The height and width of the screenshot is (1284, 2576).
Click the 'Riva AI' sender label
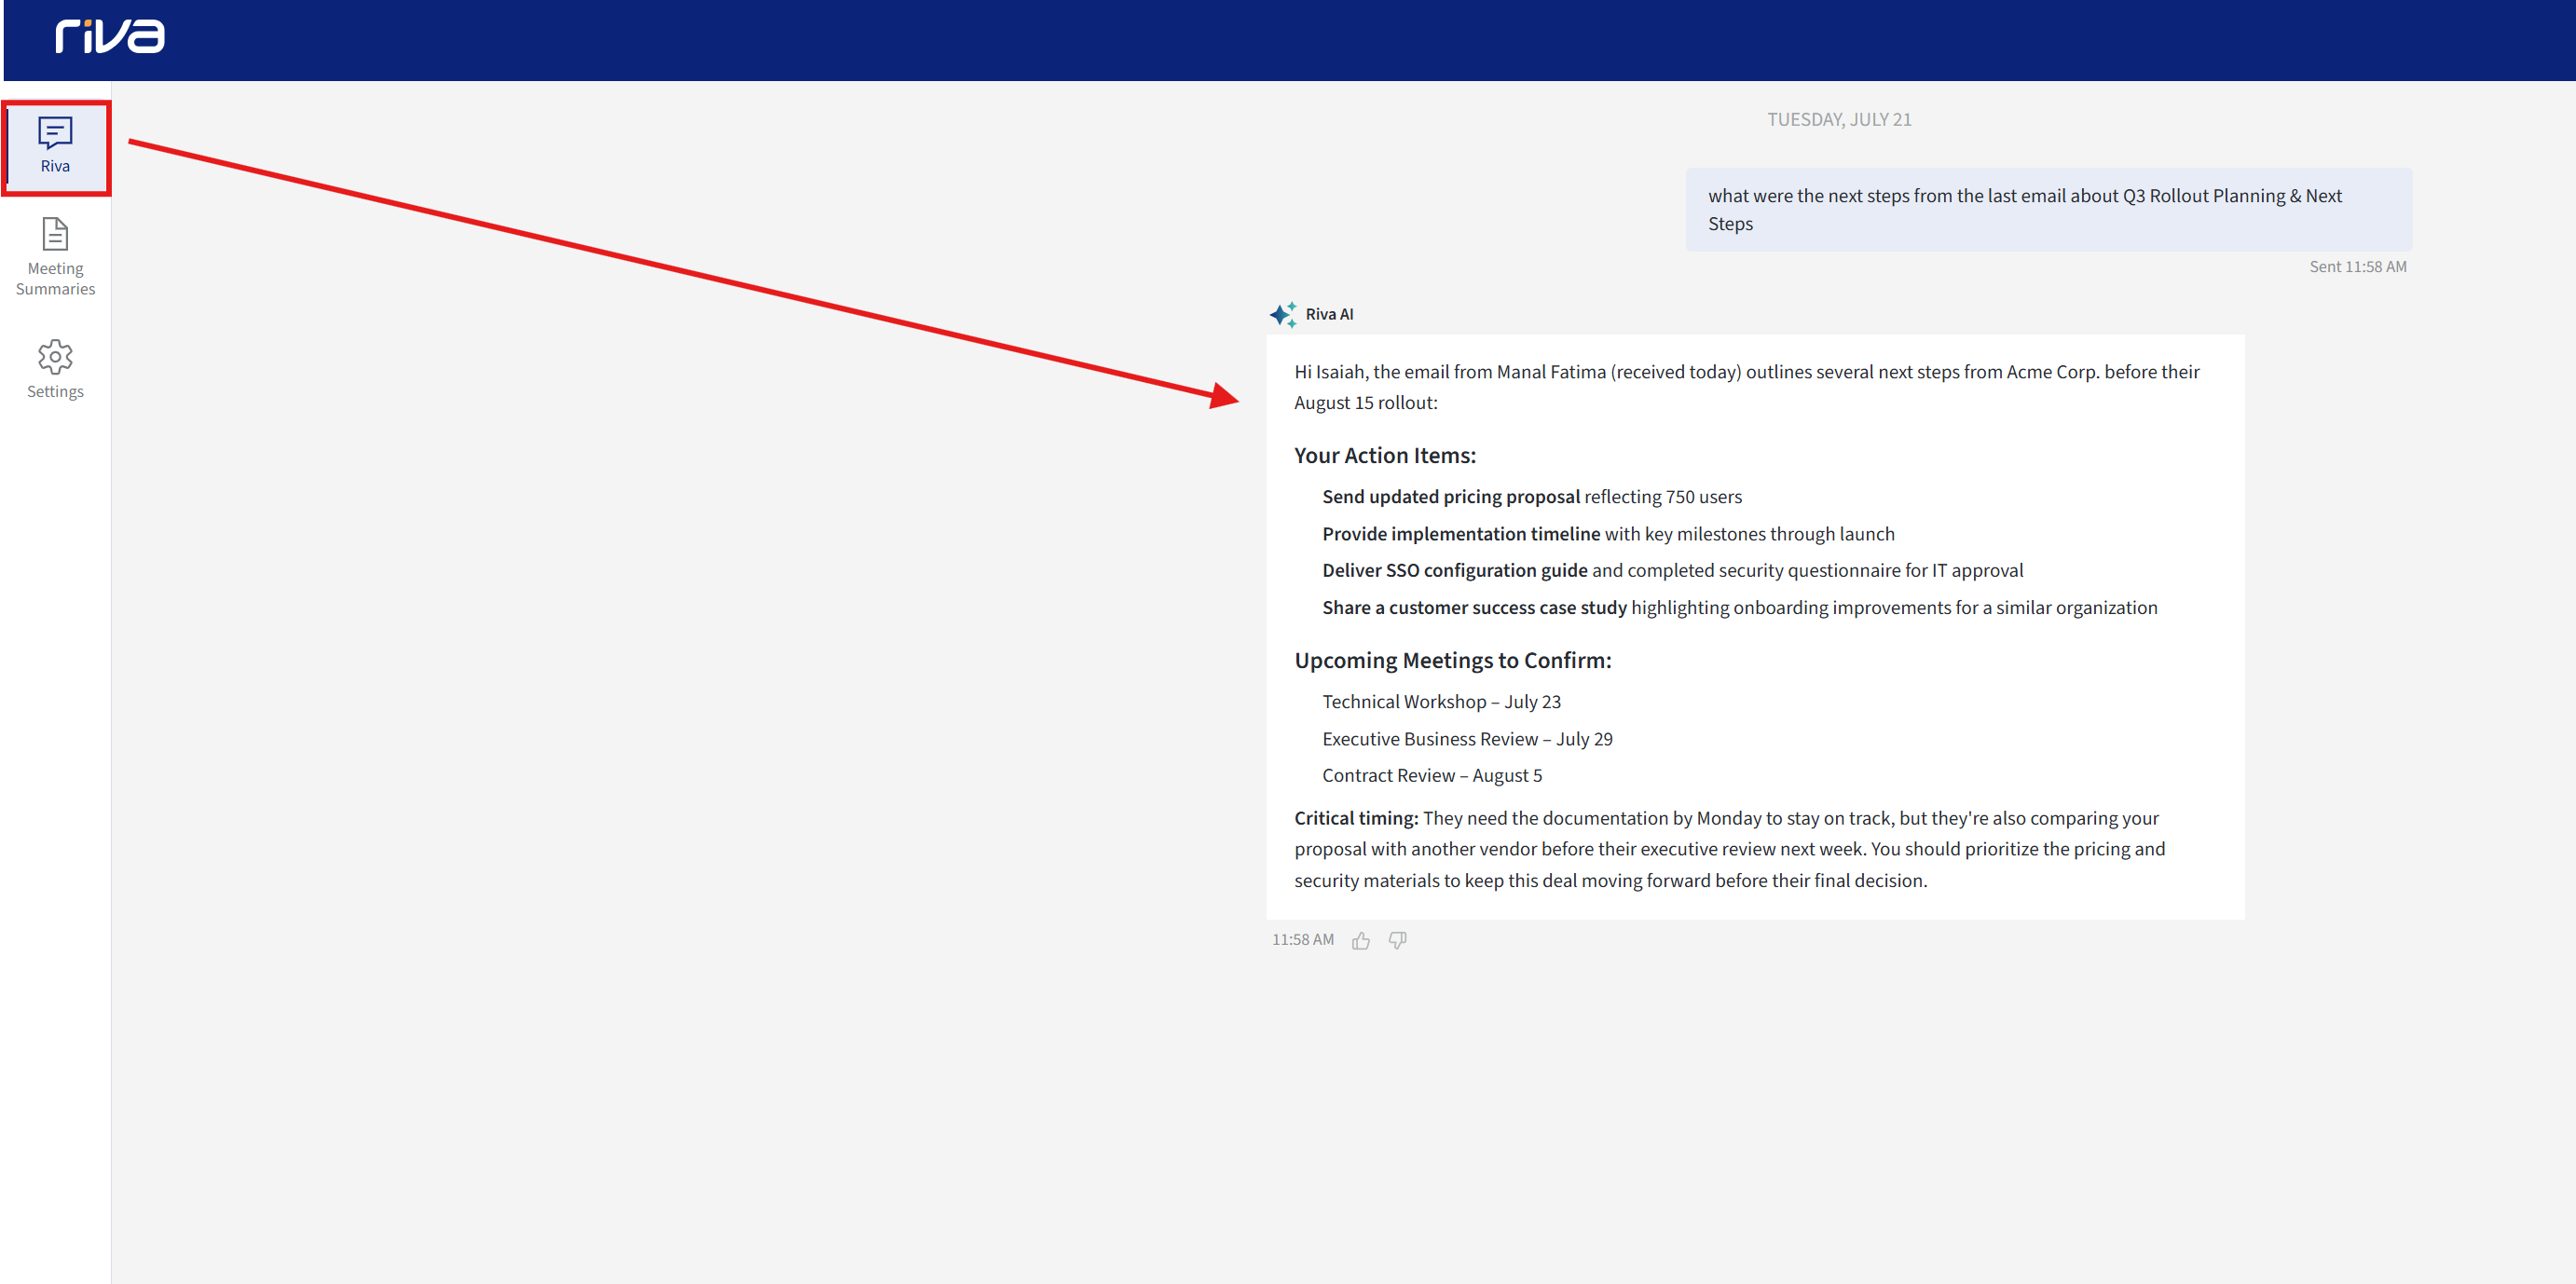pos(1329,314)
